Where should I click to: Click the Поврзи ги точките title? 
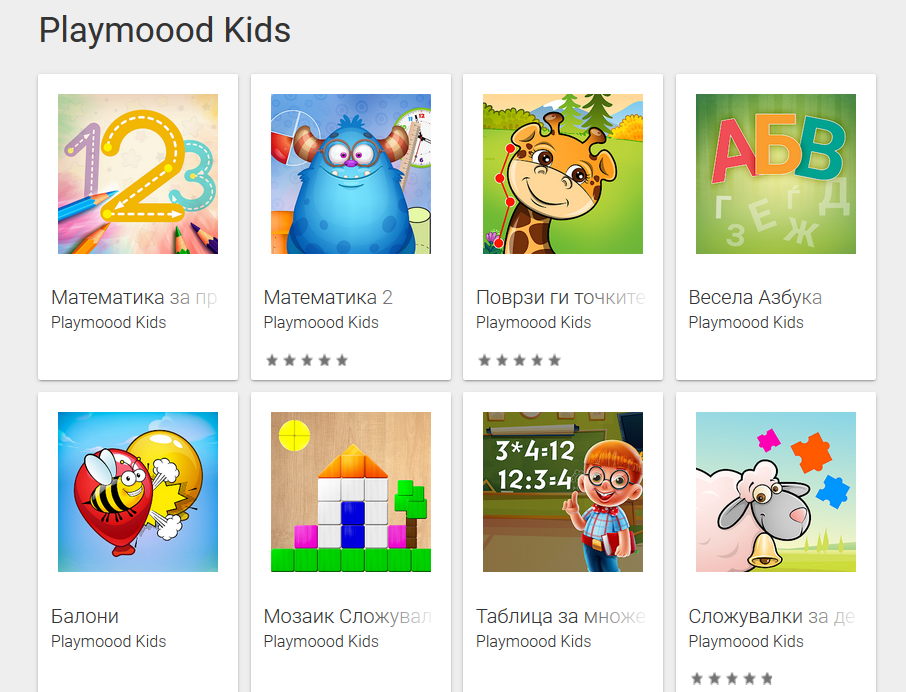tap(560, 297)
